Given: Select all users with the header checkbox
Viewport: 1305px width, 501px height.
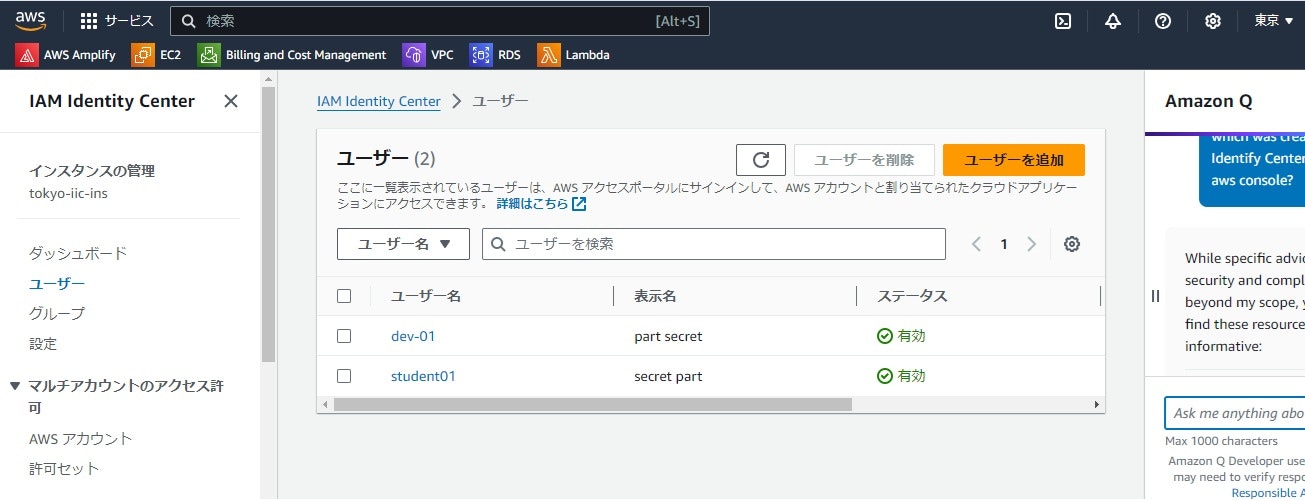Looking at the screenshot, I should (x=344, y=296).
